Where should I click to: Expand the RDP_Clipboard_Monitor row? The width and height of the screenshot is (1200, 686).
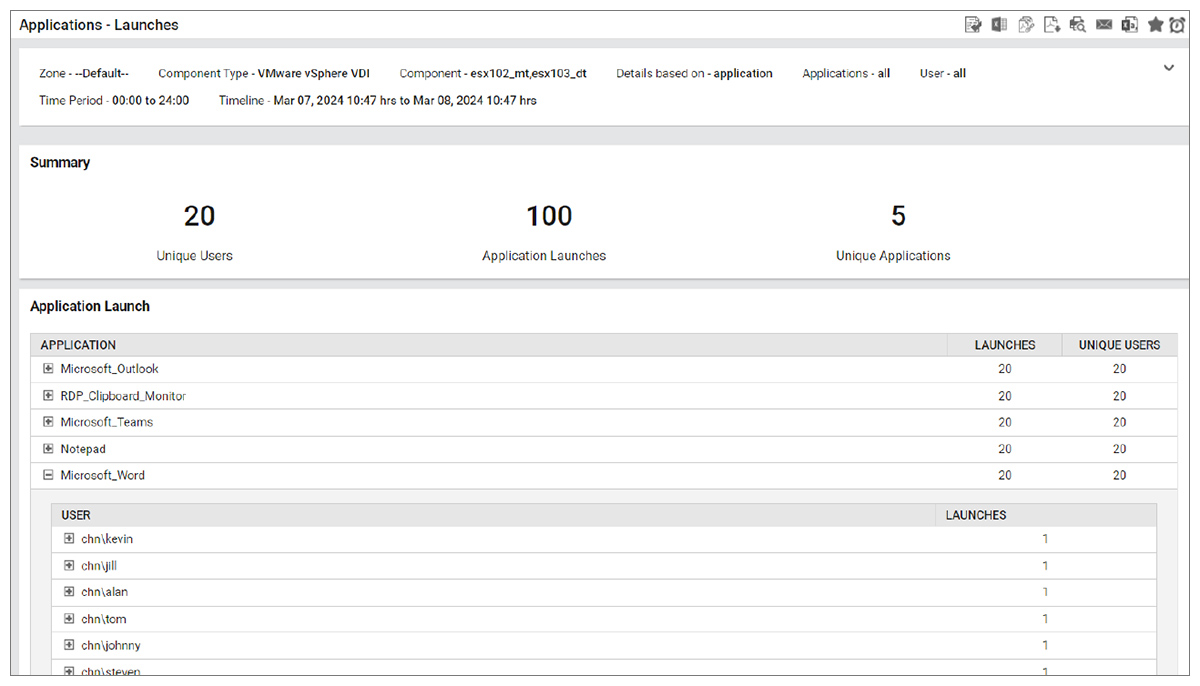(48, 396)
